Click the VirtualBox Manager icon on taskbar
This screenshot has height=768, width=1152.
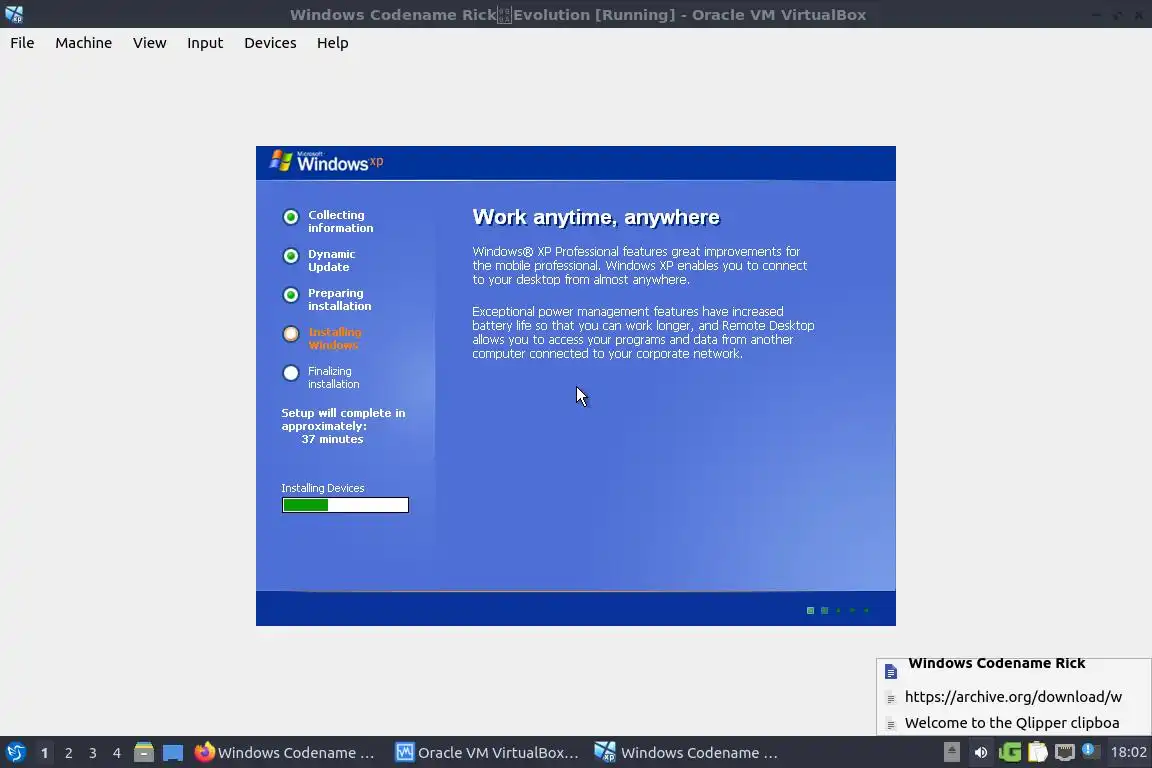404,752
